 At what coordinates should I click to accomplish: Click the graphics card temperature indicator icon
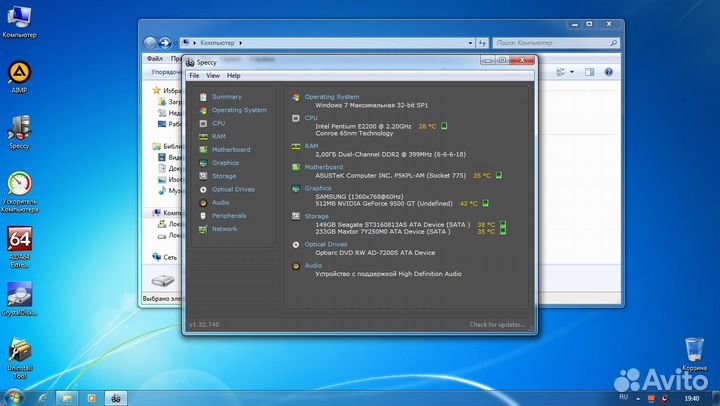pyautogui.click(x=485, y=203)
